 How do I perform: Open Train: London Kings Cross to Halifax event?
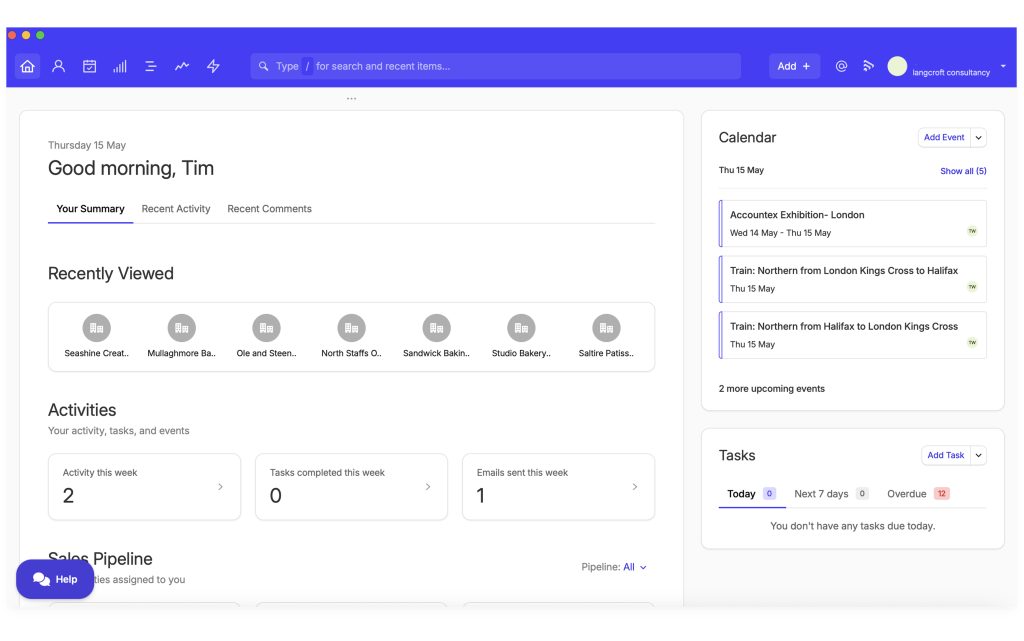[x=852, y=279]
